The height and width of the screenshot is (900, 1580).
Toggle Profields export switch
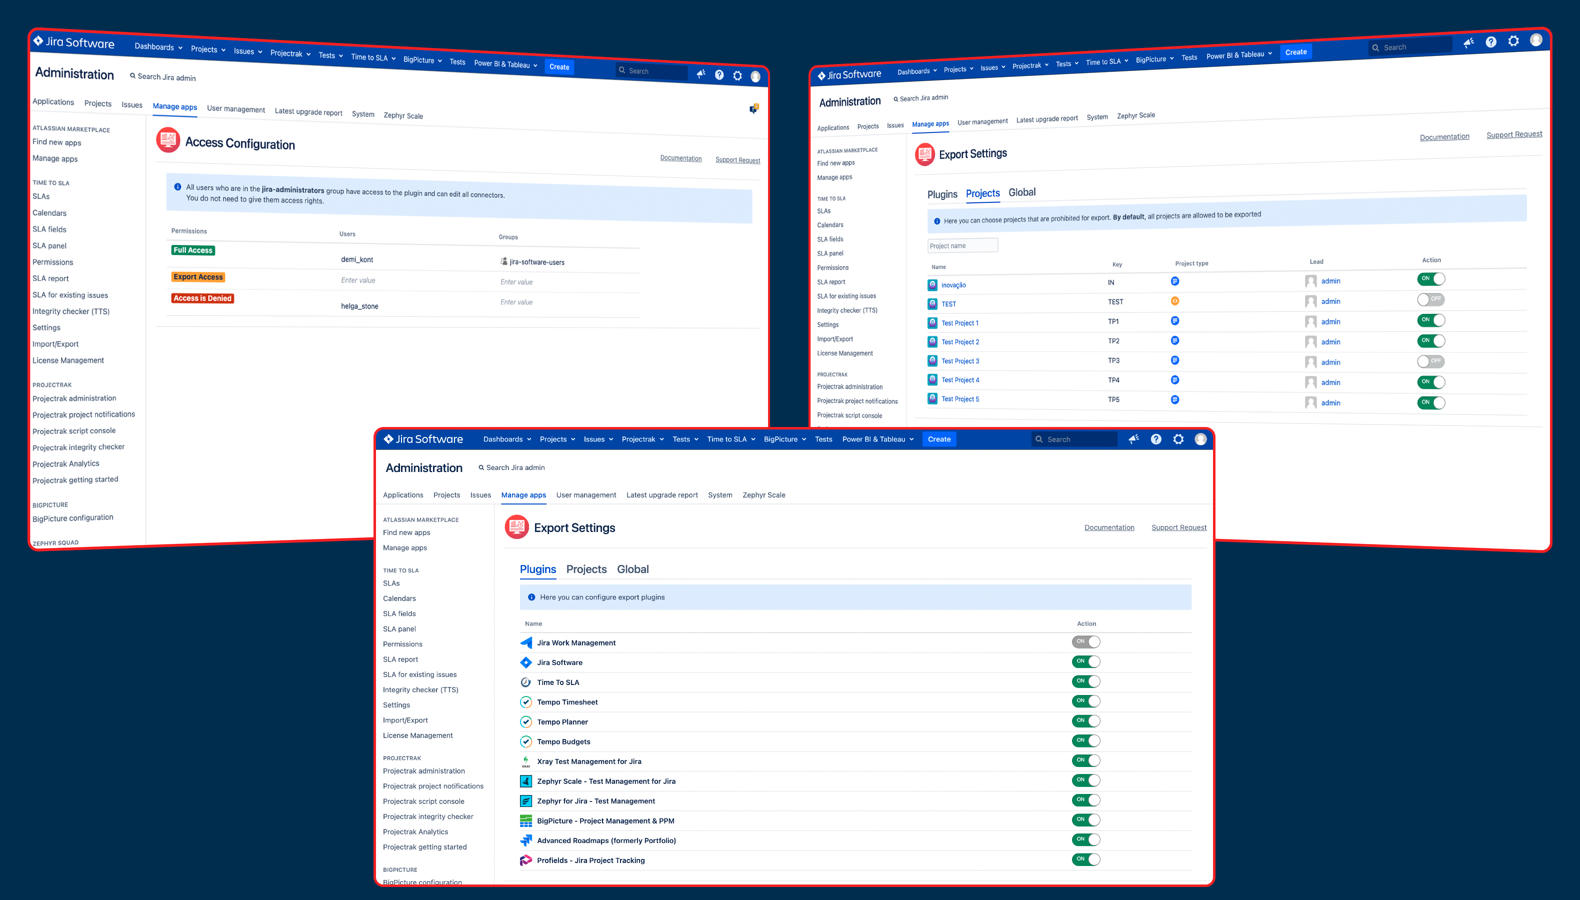click(1086, 859)
